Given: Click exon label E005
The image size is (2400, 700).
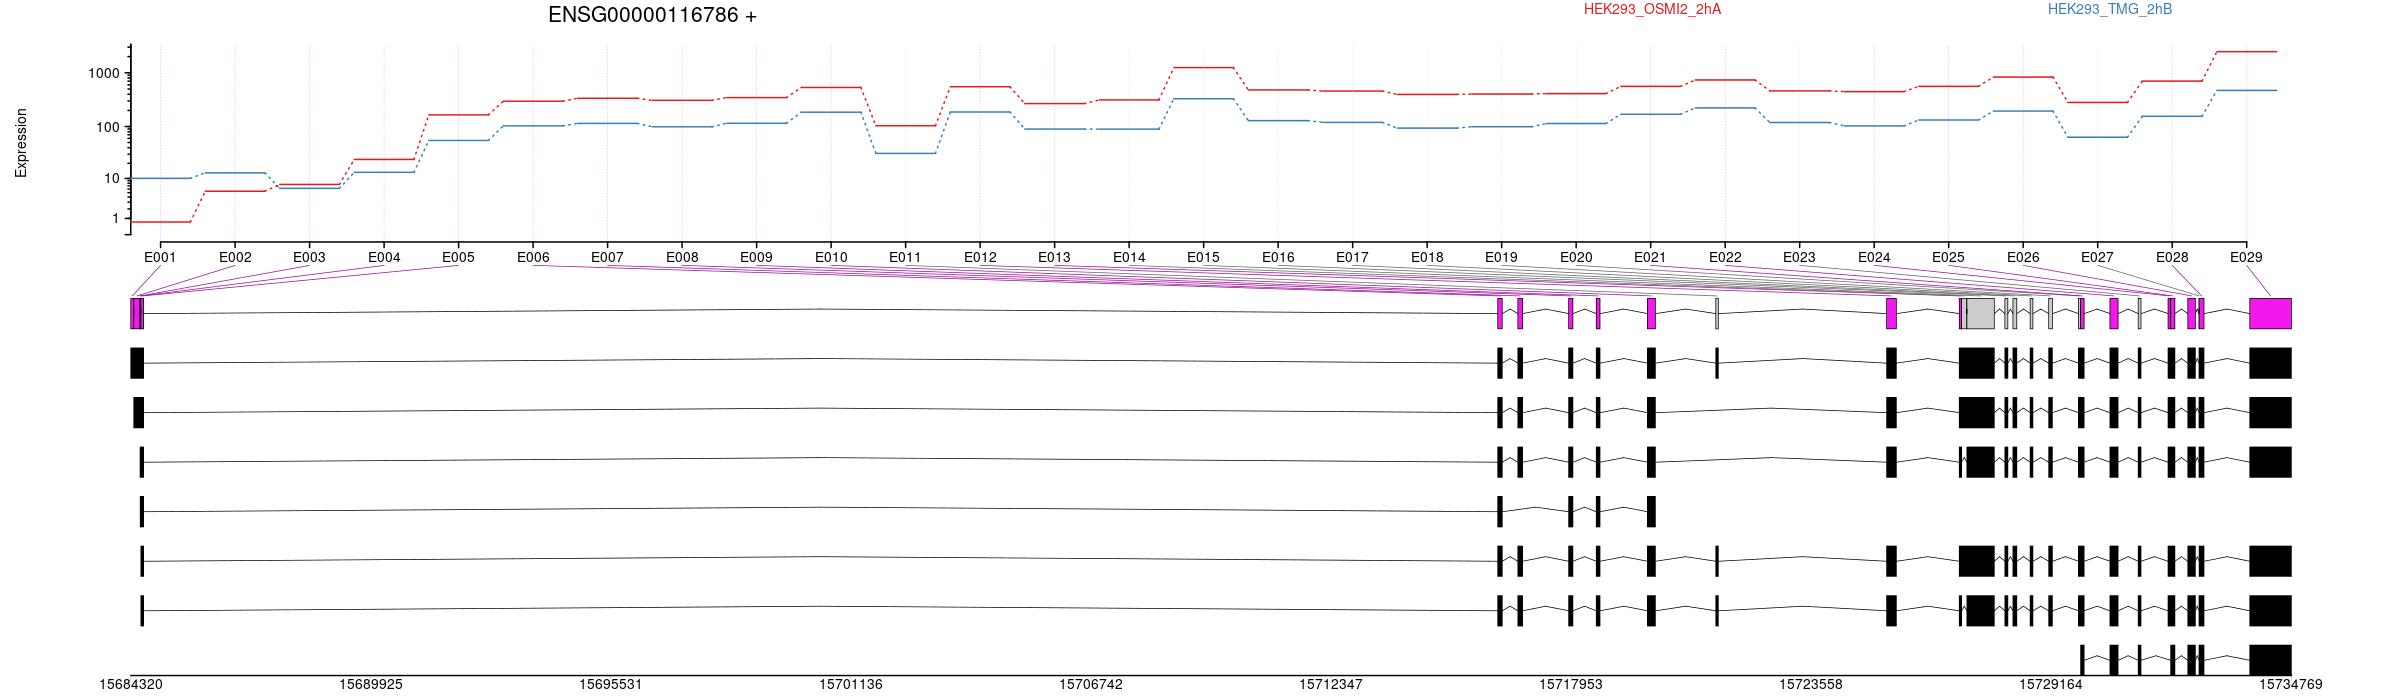Looking at the screenshot, I should 458,257.
